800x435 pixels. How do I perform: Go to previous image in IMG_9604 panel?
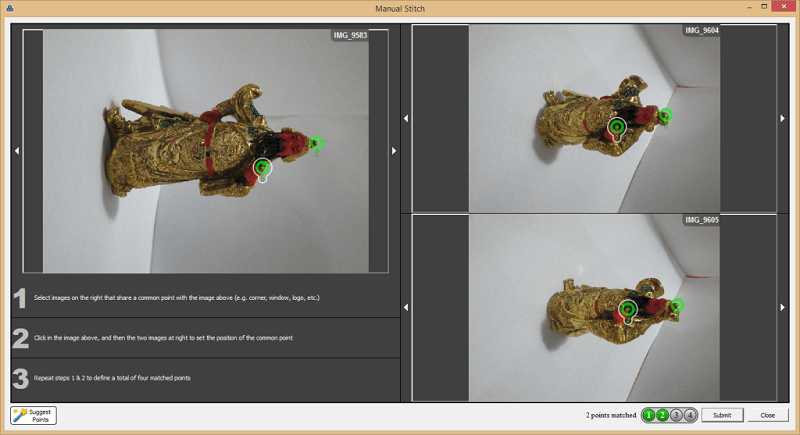click(406, 118)
